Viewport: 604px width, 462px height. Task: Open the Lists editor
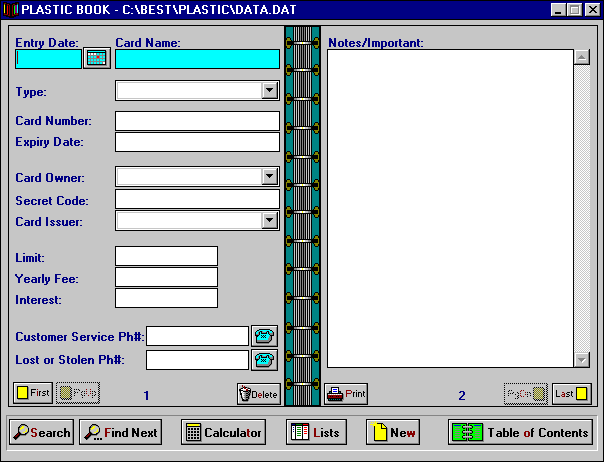tap(316, 432)
